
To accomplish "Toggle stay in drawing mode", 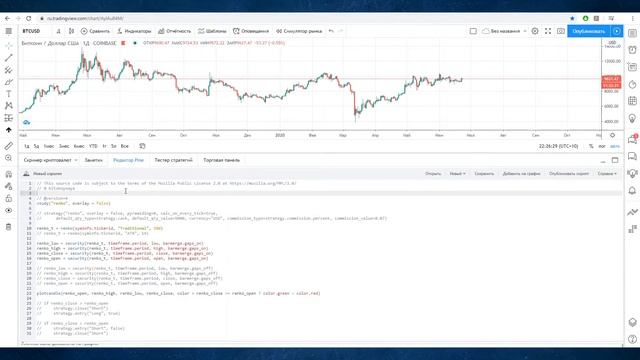I will click(x=8, y=186).
